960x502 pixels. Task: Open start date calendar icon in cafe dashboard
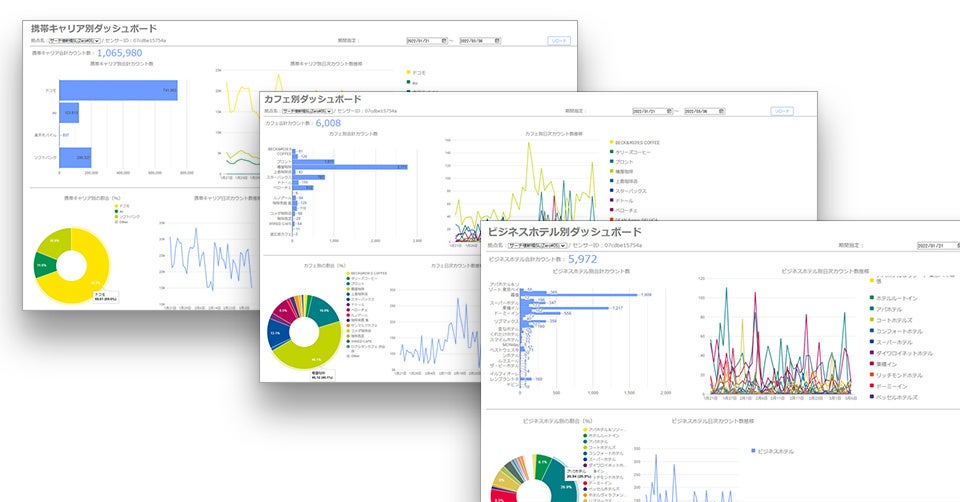click(x=669, y=111)
